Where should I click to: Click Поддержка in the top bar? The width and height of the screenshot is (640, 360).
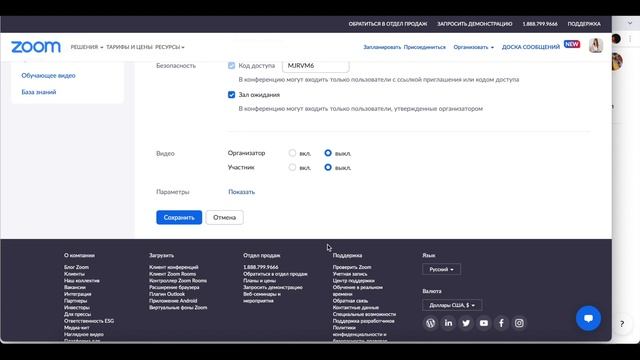pos(584,24)
